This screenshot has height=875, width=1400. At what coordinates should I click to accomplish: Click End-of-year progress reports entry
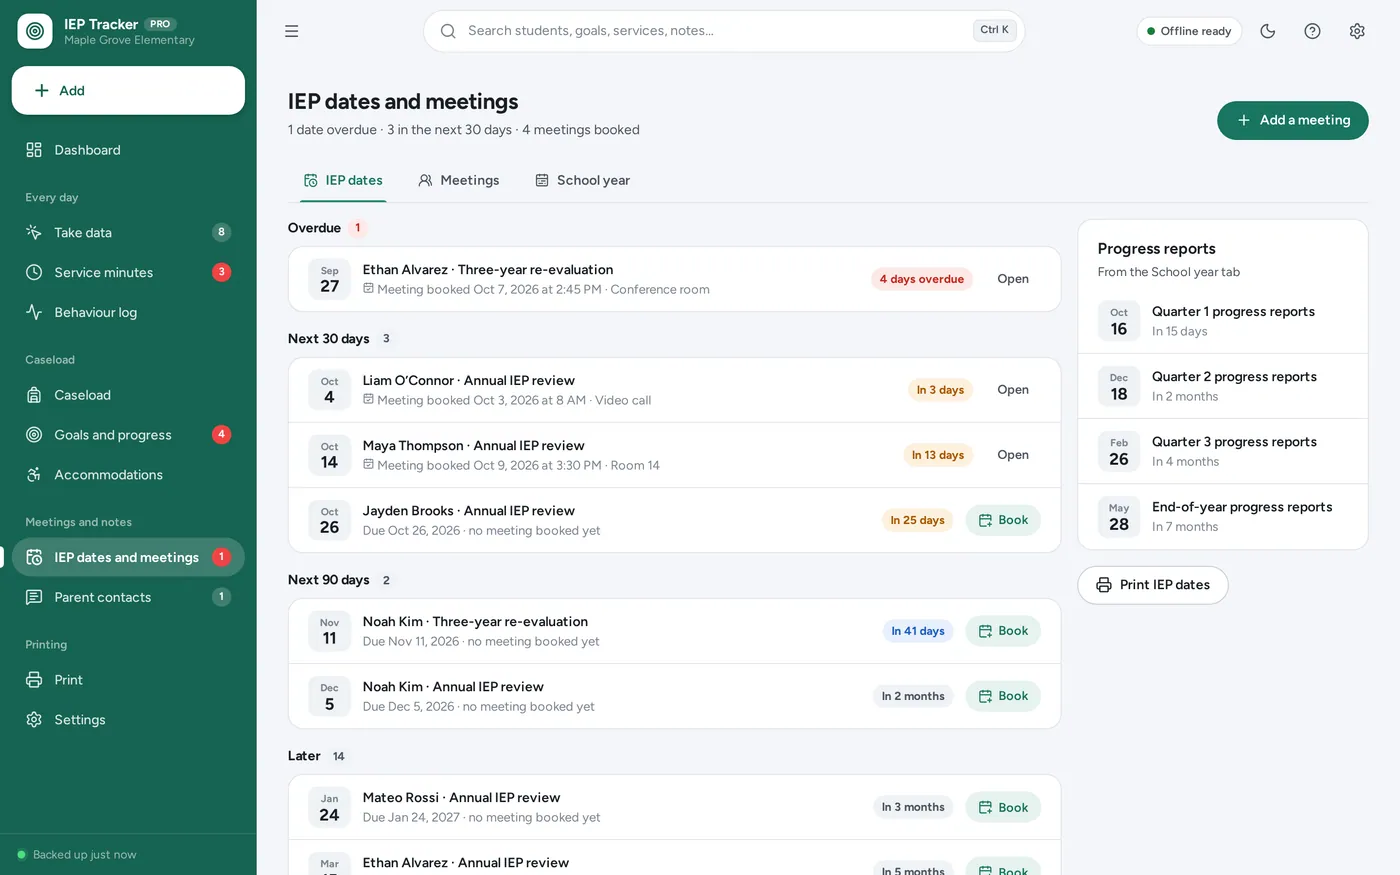tap(1222, 516)
